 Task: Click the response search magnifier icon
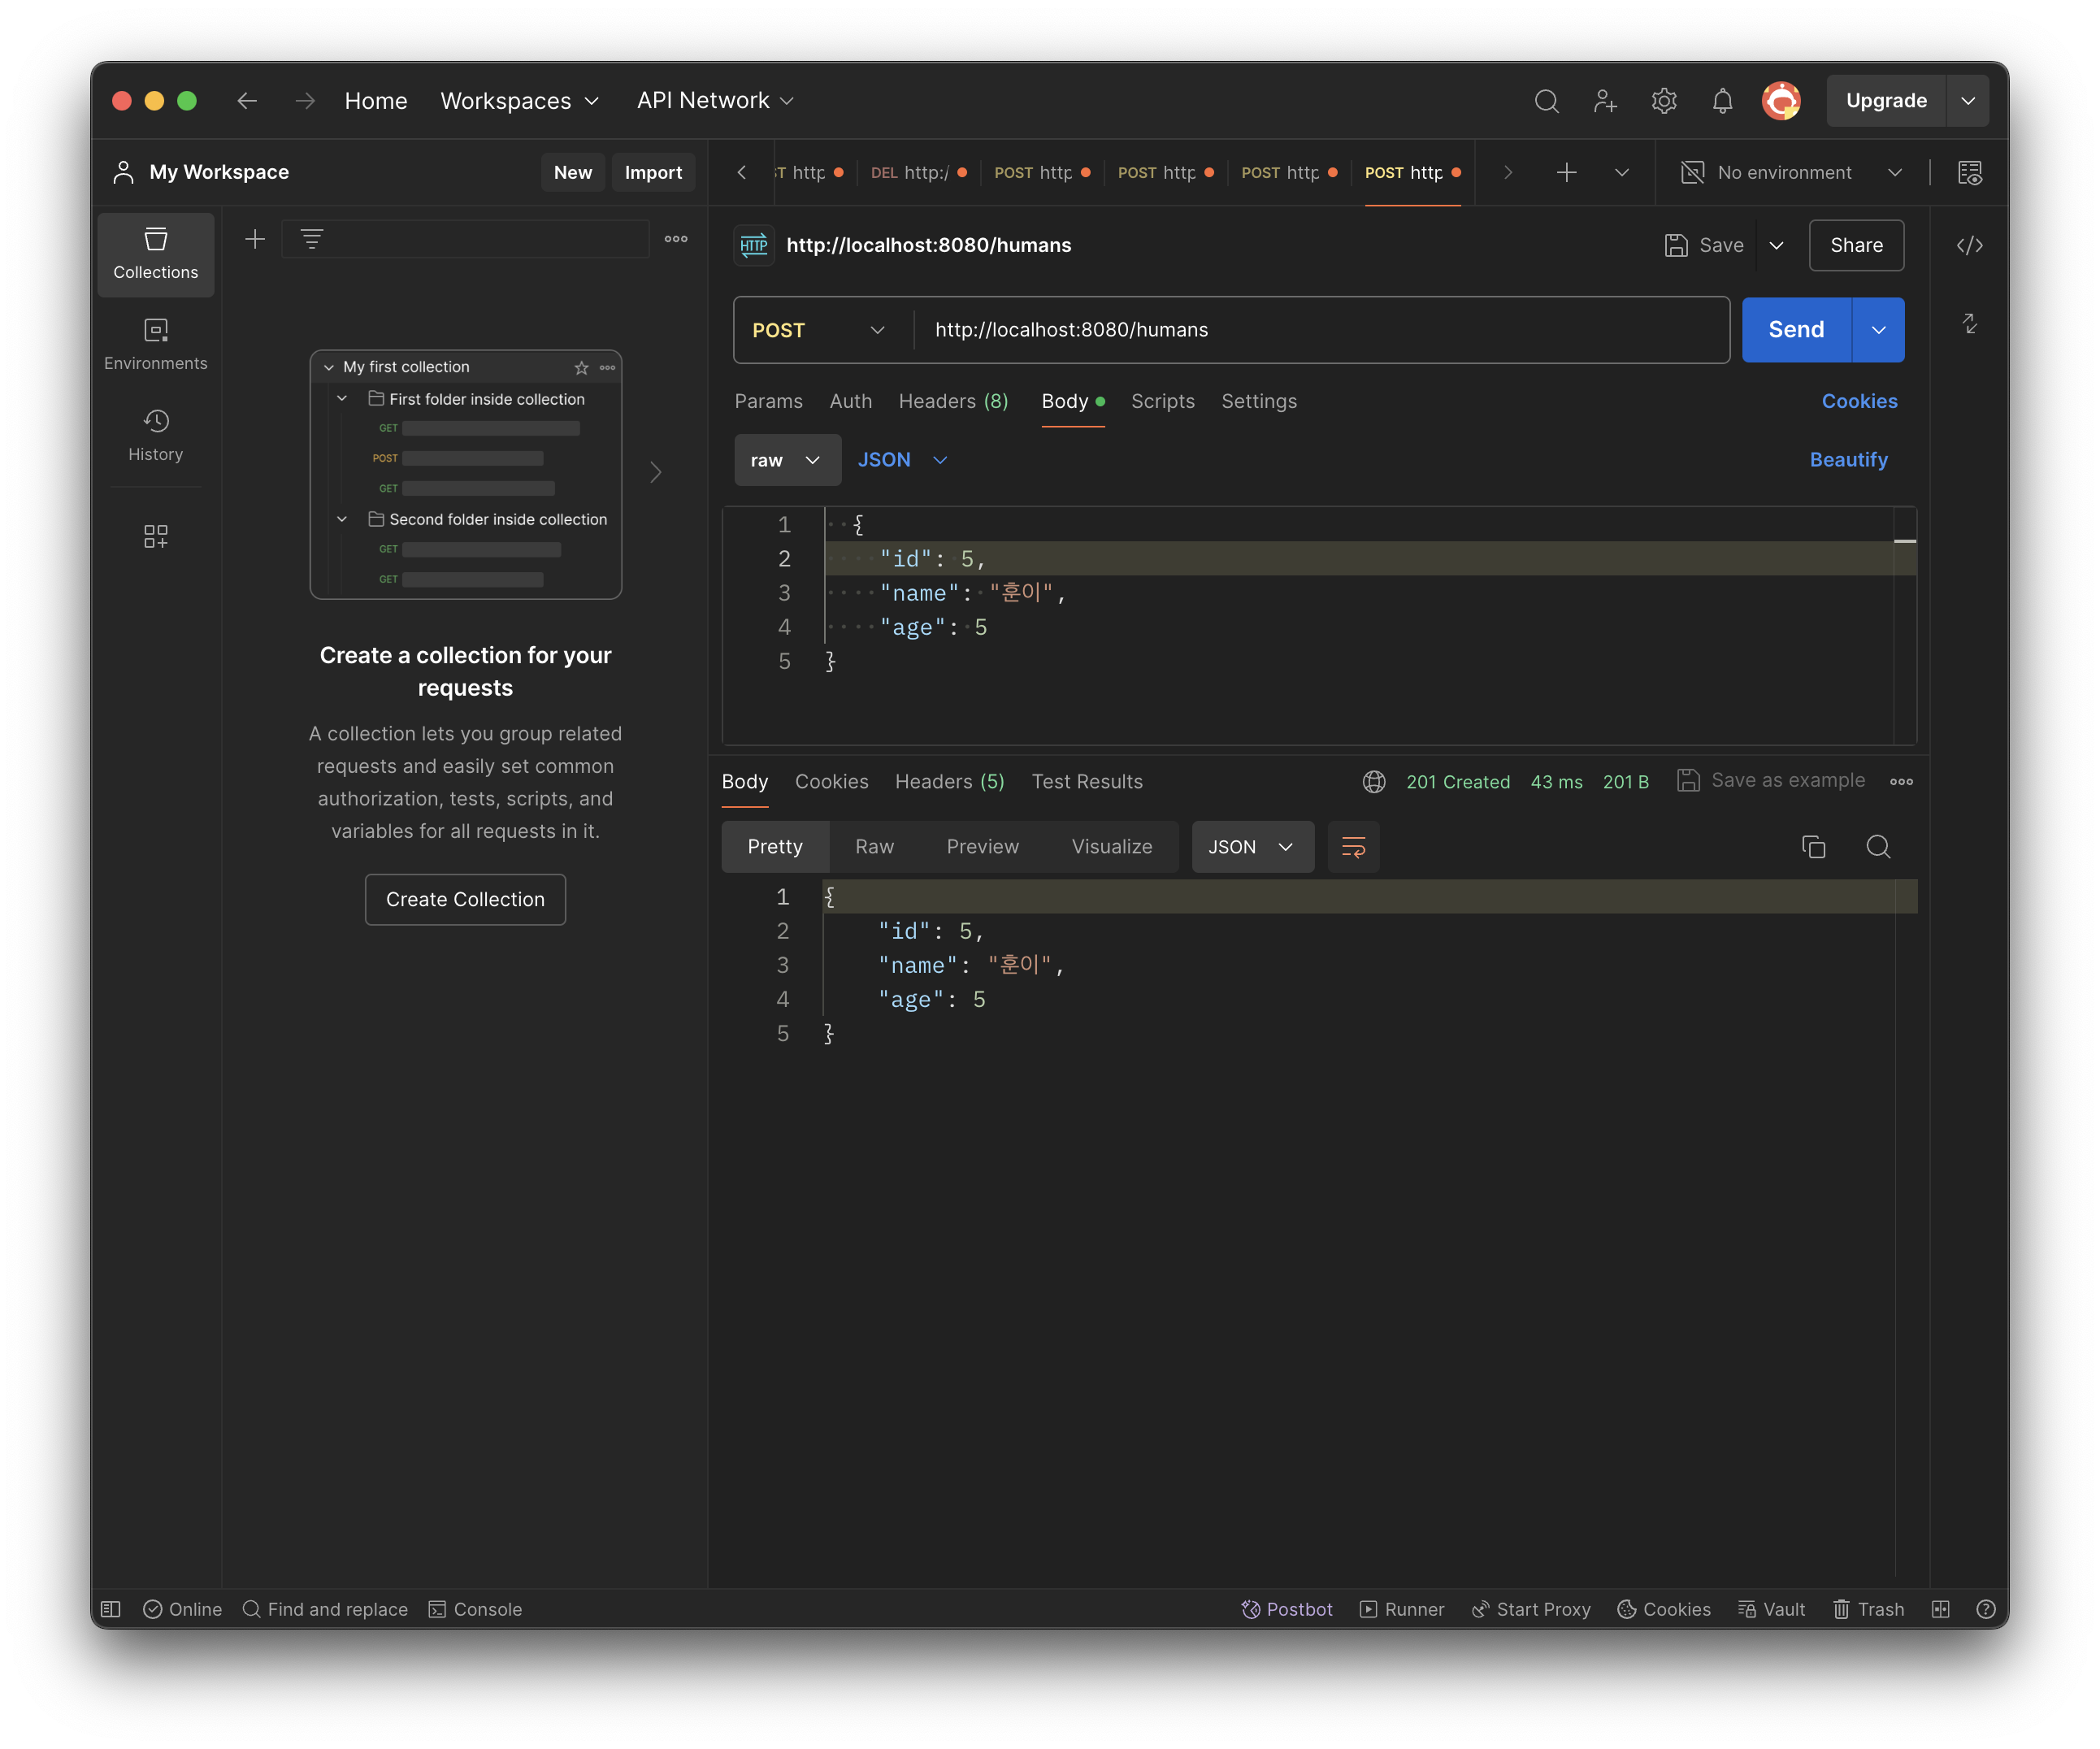pyautogui.click(x=1878, y=847)
